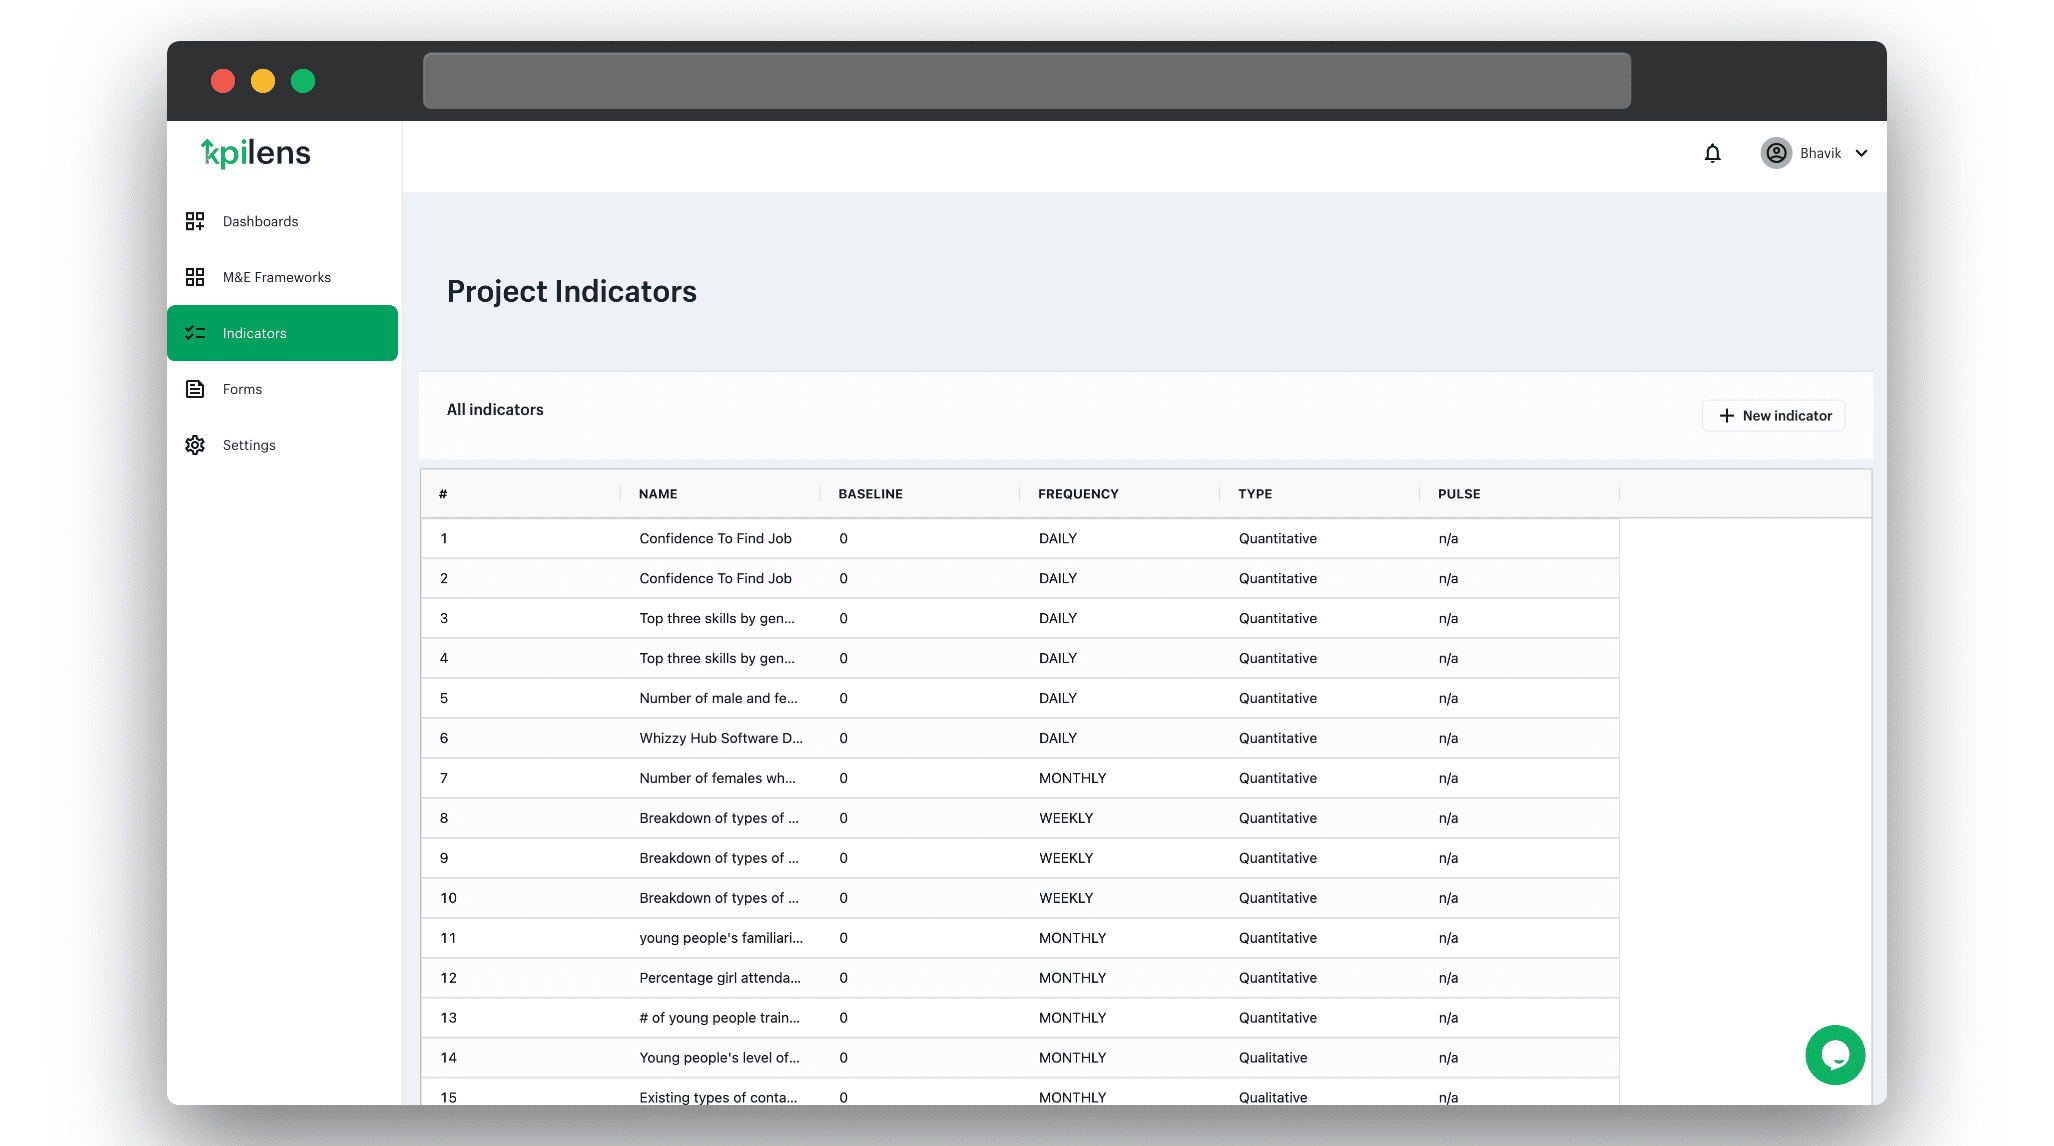
Task: Go to the Forms menu item
Action: tap(242, 389)
